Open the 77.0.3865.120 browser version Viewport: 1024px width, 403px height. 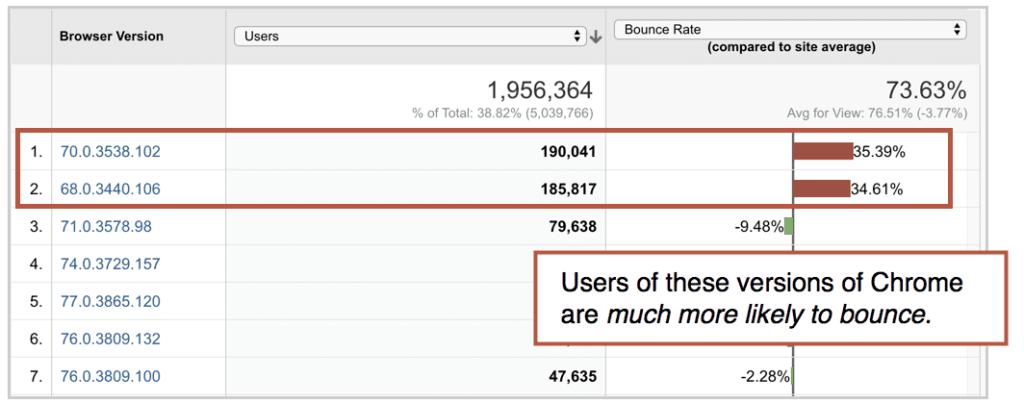click(x=110, y=301)
